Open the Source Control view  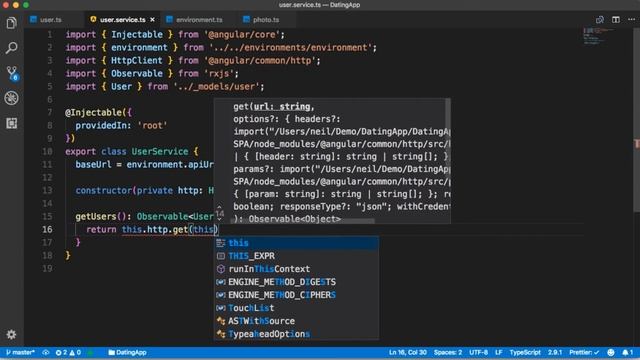[12, 73]
